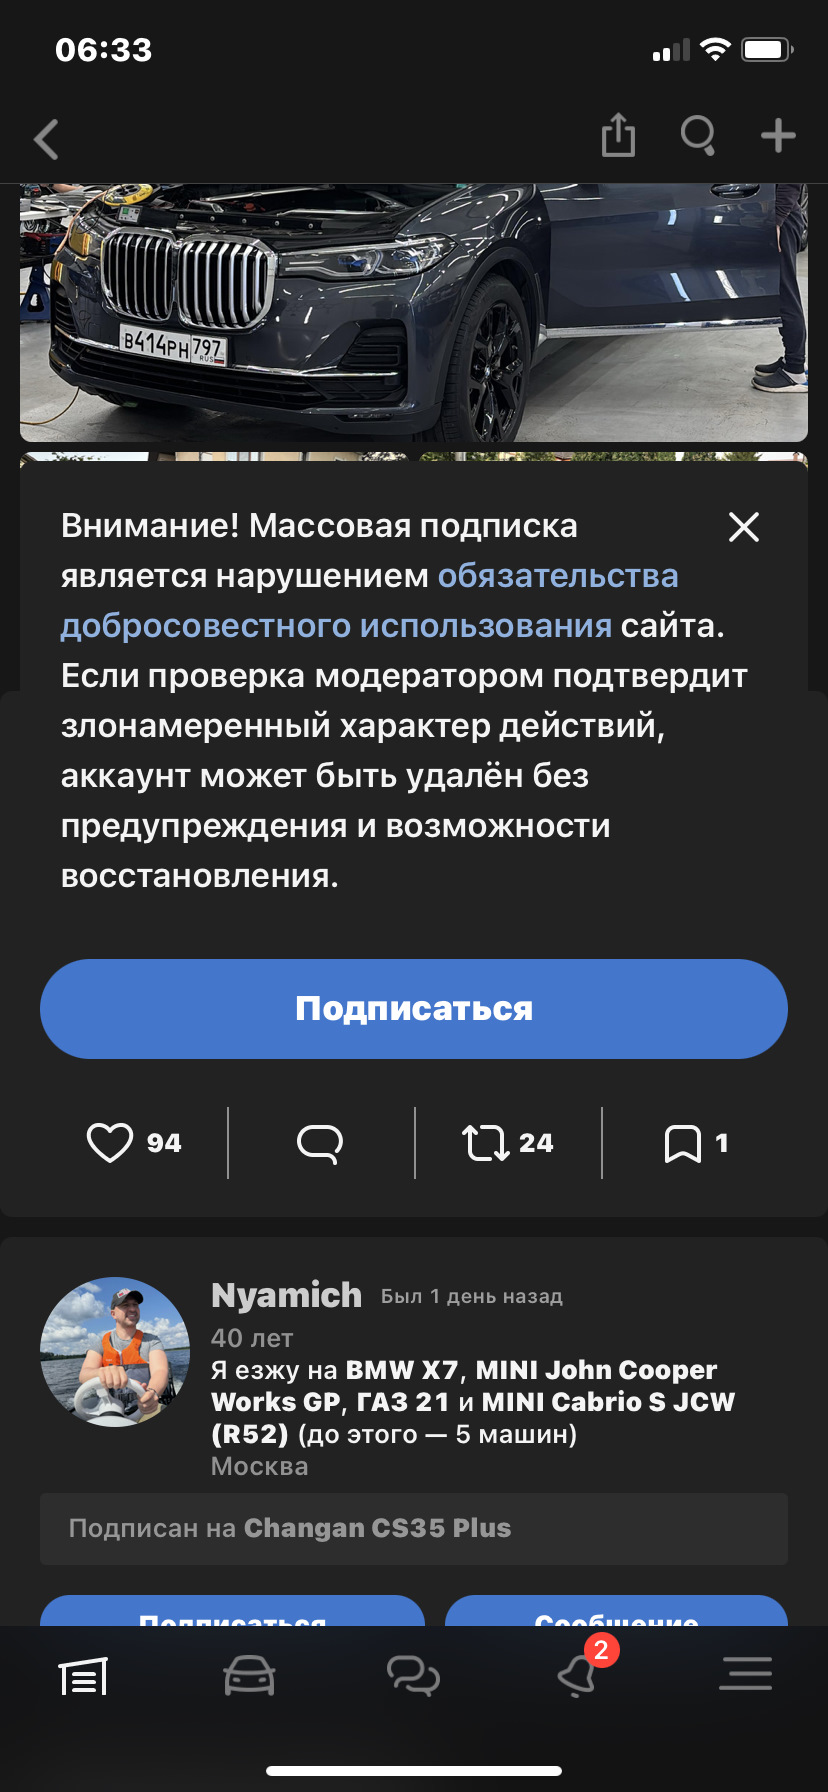View Nyamich's profile avatar
Image resolution: width=828 pixels, height=1792 pixels.
pyautogui.click(x=115, y=1352)
